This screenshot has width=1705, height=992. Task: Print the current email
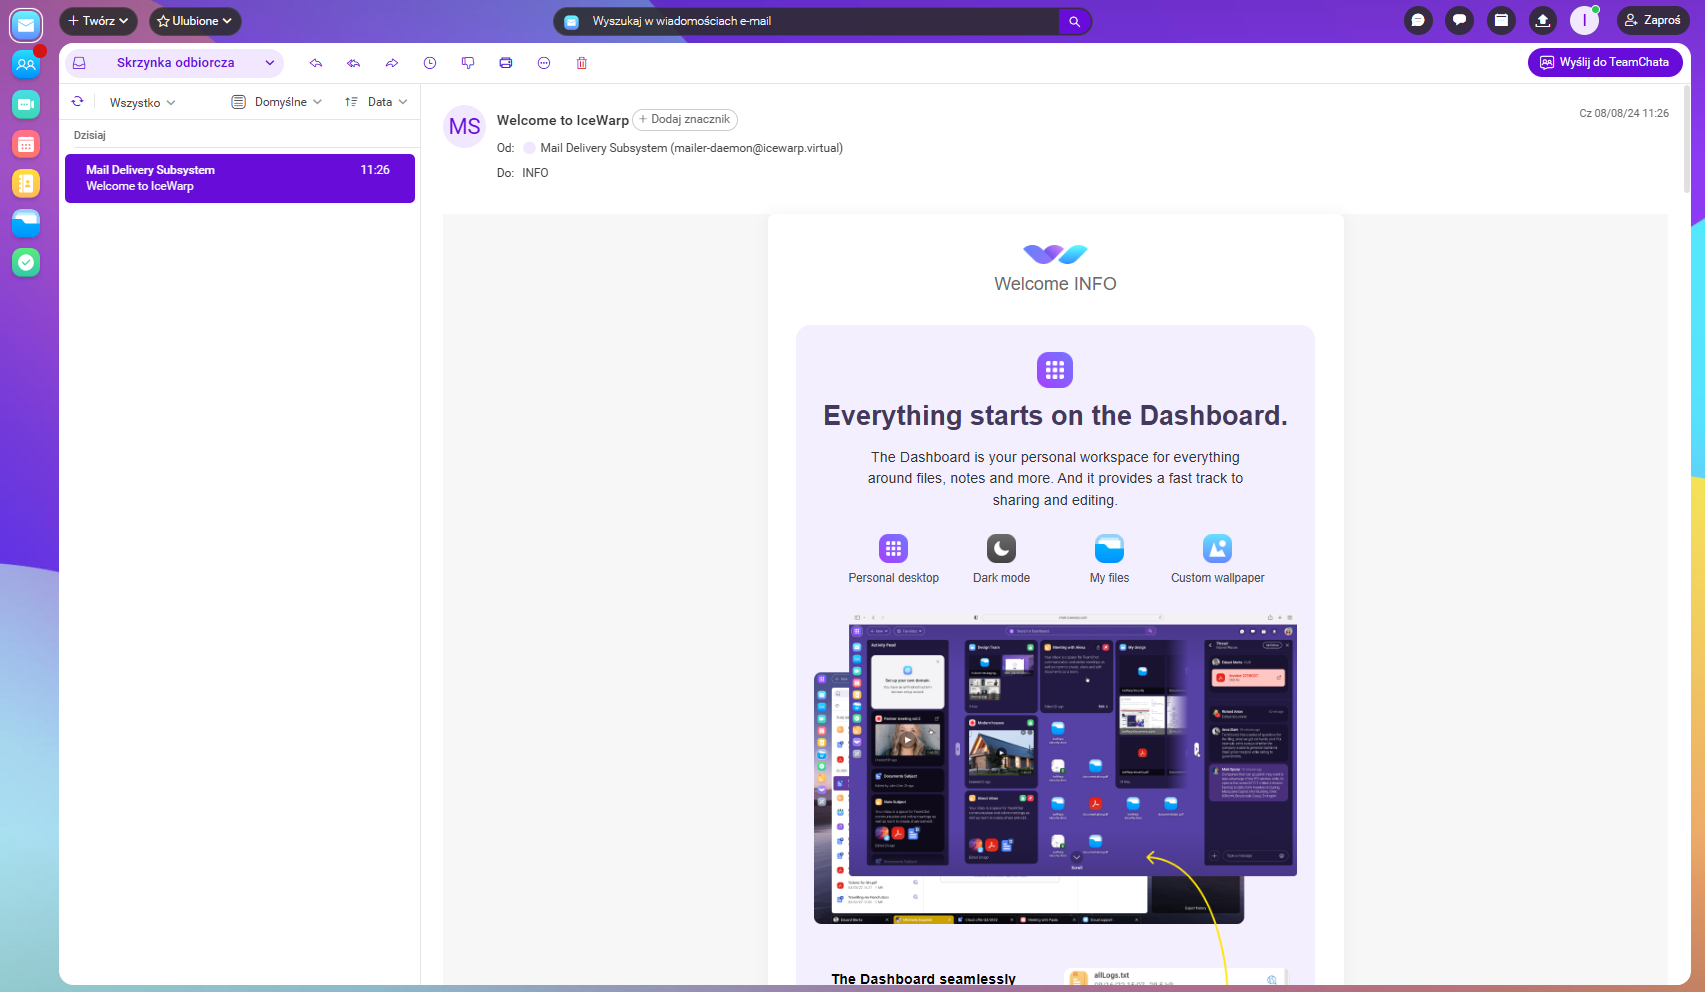506,63
